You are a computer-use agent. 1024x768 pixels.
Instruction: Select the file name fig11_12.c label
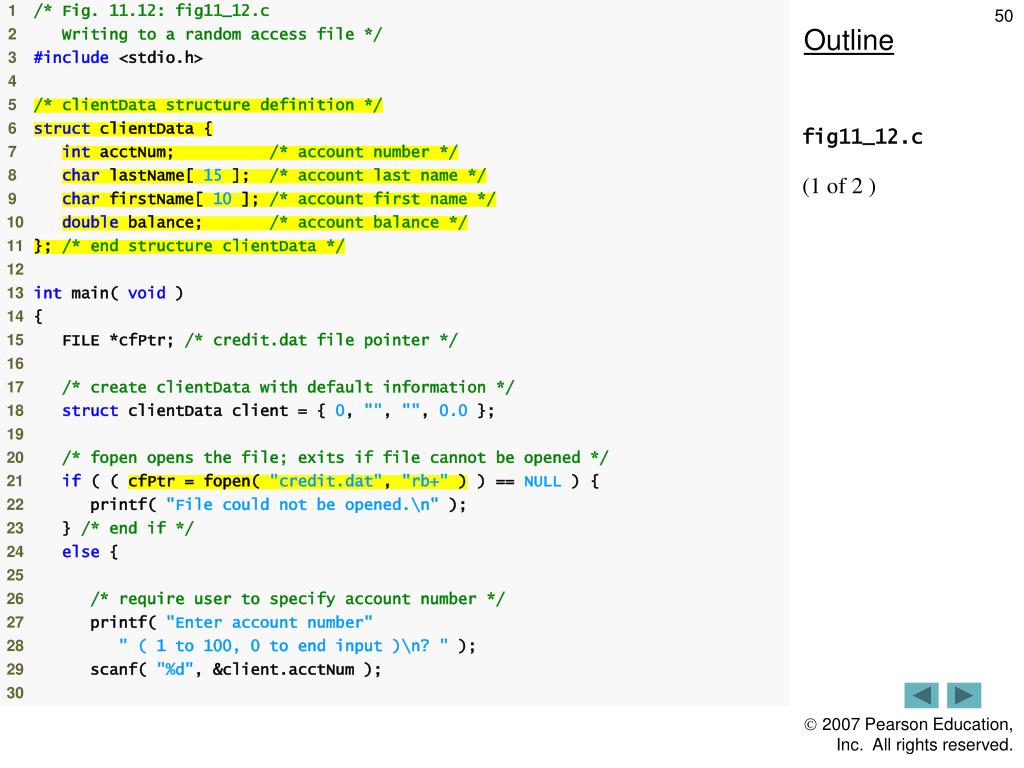[862, 136]
